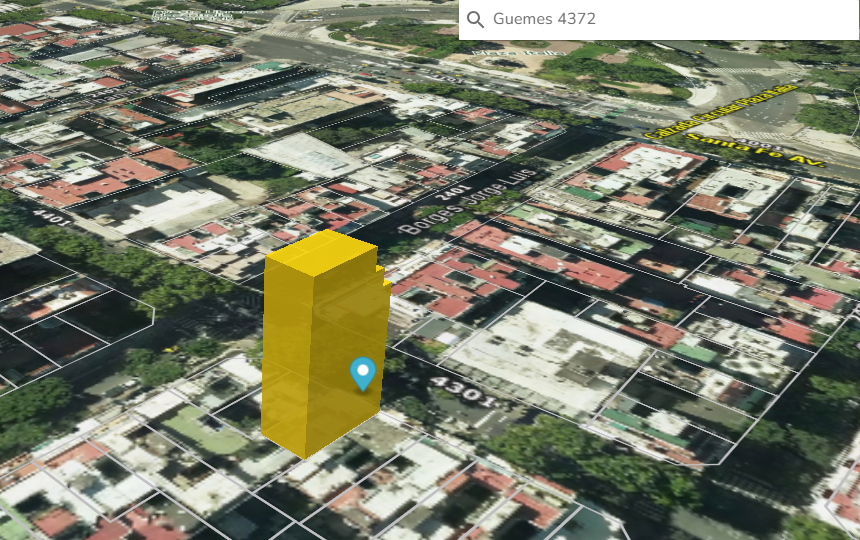This screenshot has height=540, width=860.
Task: Click the magnifying glass search icon
Action: point(476,20)
